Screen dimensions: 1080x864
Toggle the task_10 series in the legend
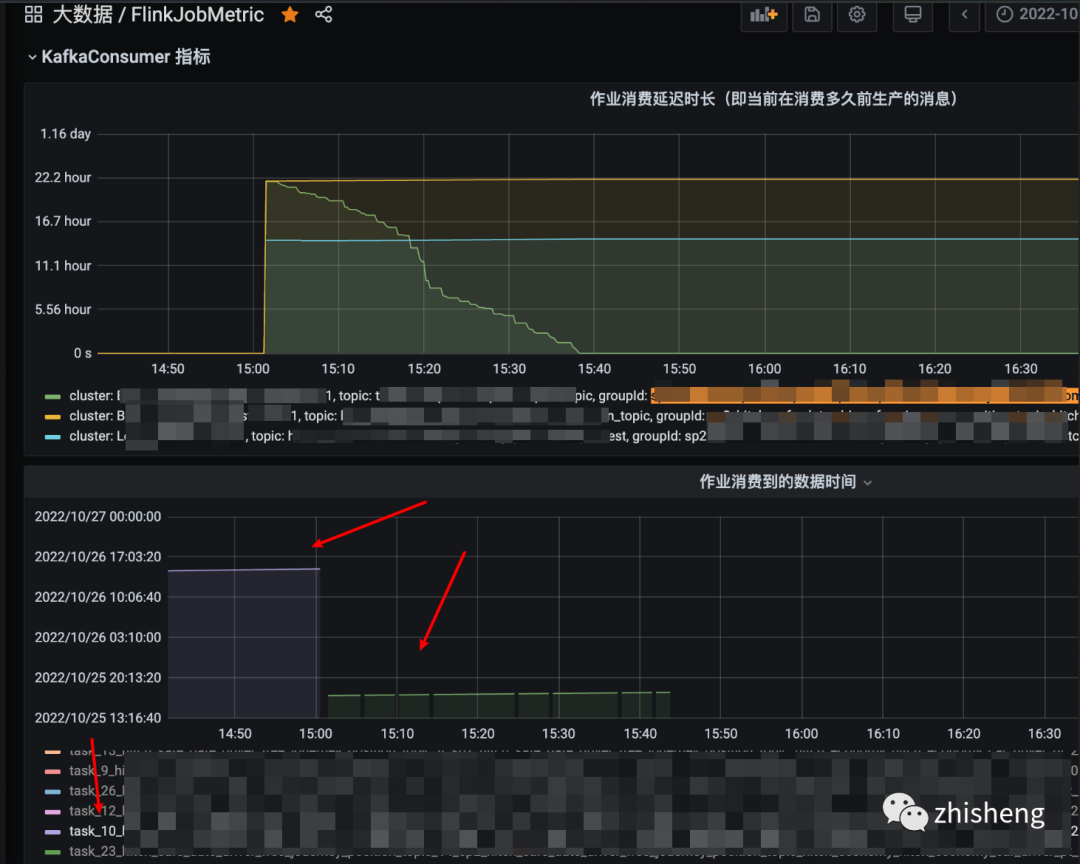pyautogui.click(x=573, y=832)
